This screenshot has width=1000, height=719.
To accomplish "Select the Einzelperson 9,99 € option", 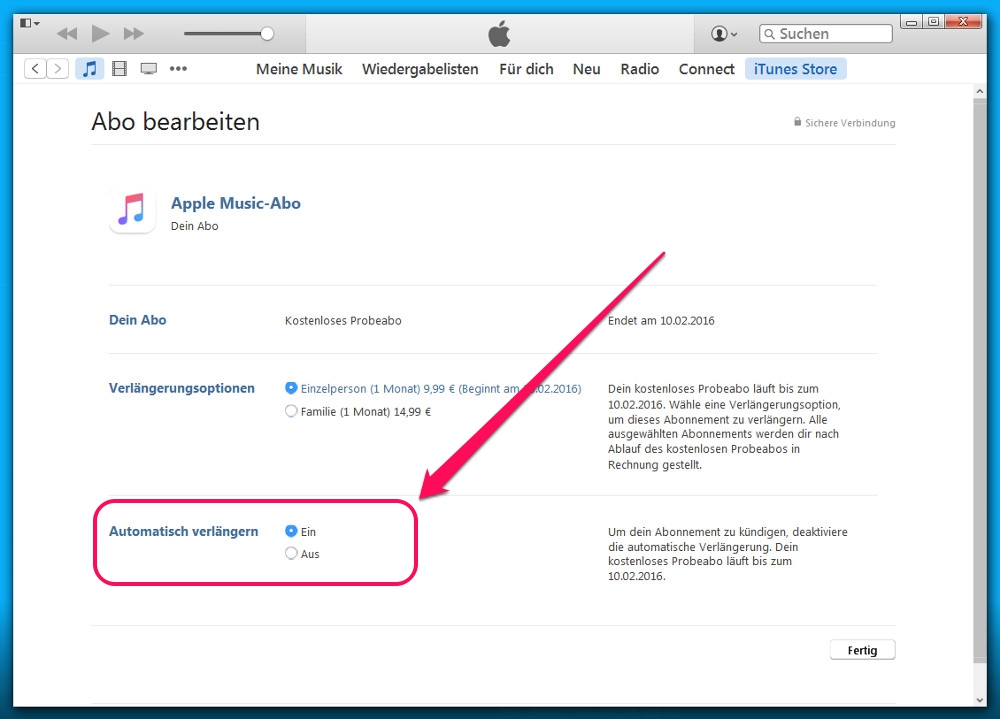I will point(291,388).
